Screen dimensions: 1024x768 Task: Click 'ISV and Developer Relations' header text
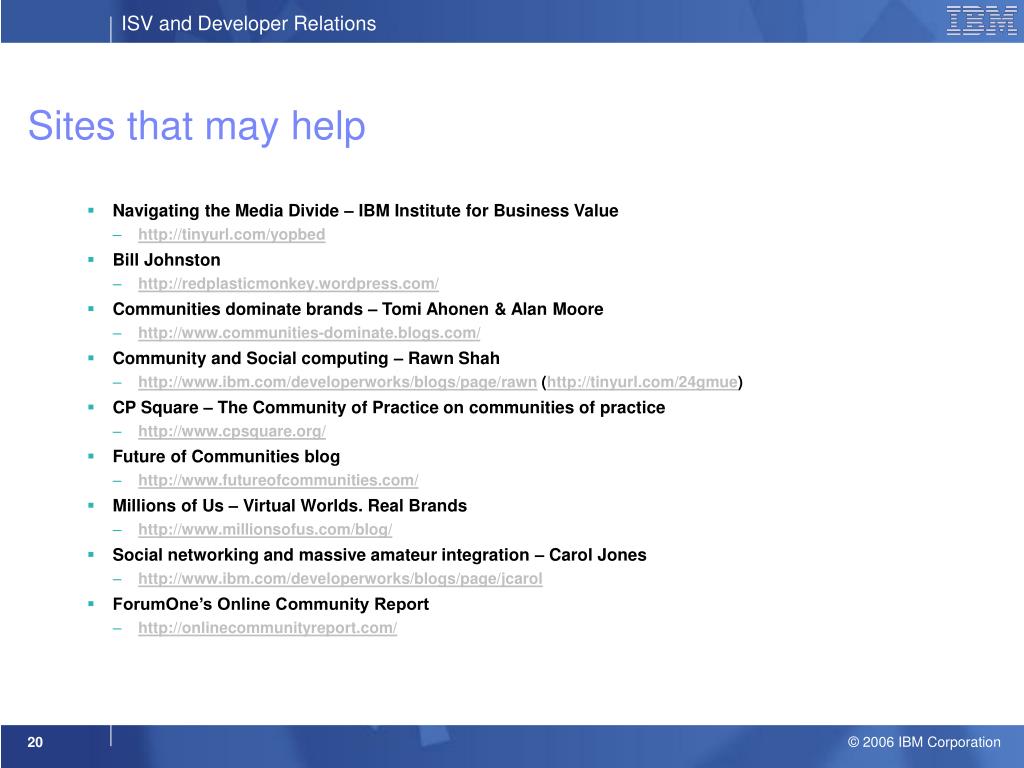coord(249,24)
